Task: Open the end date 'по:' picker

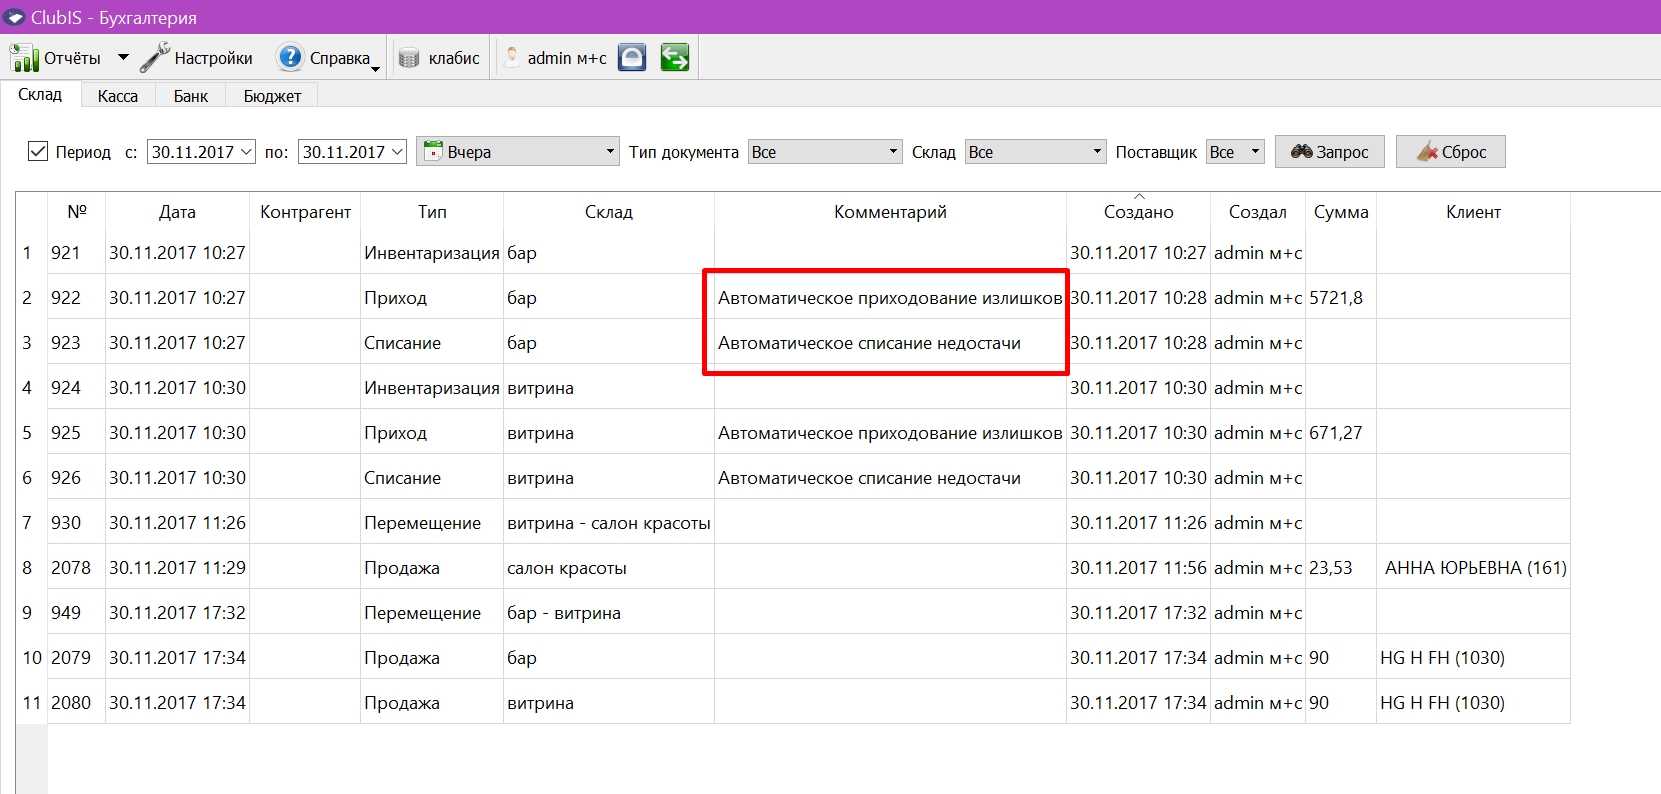Action: coord(353,152)
